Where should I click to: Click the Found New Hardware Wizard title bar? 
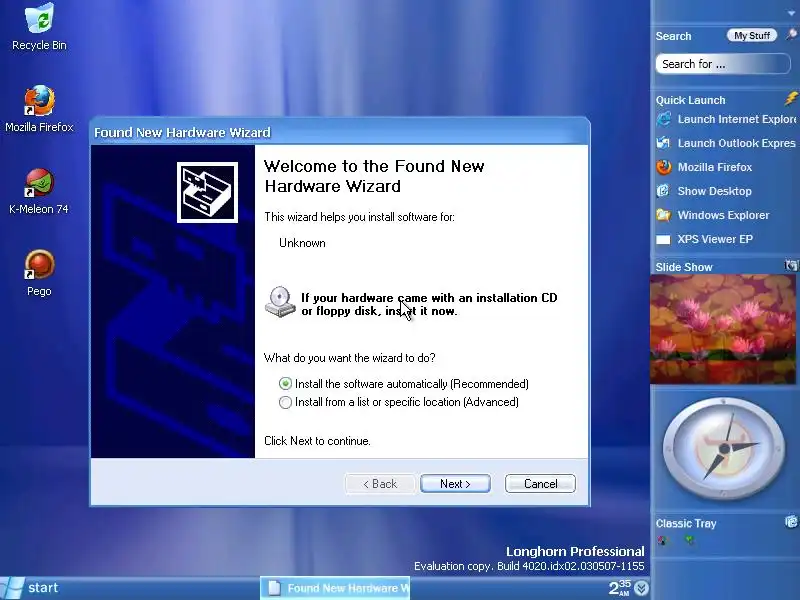click(340, 132)
